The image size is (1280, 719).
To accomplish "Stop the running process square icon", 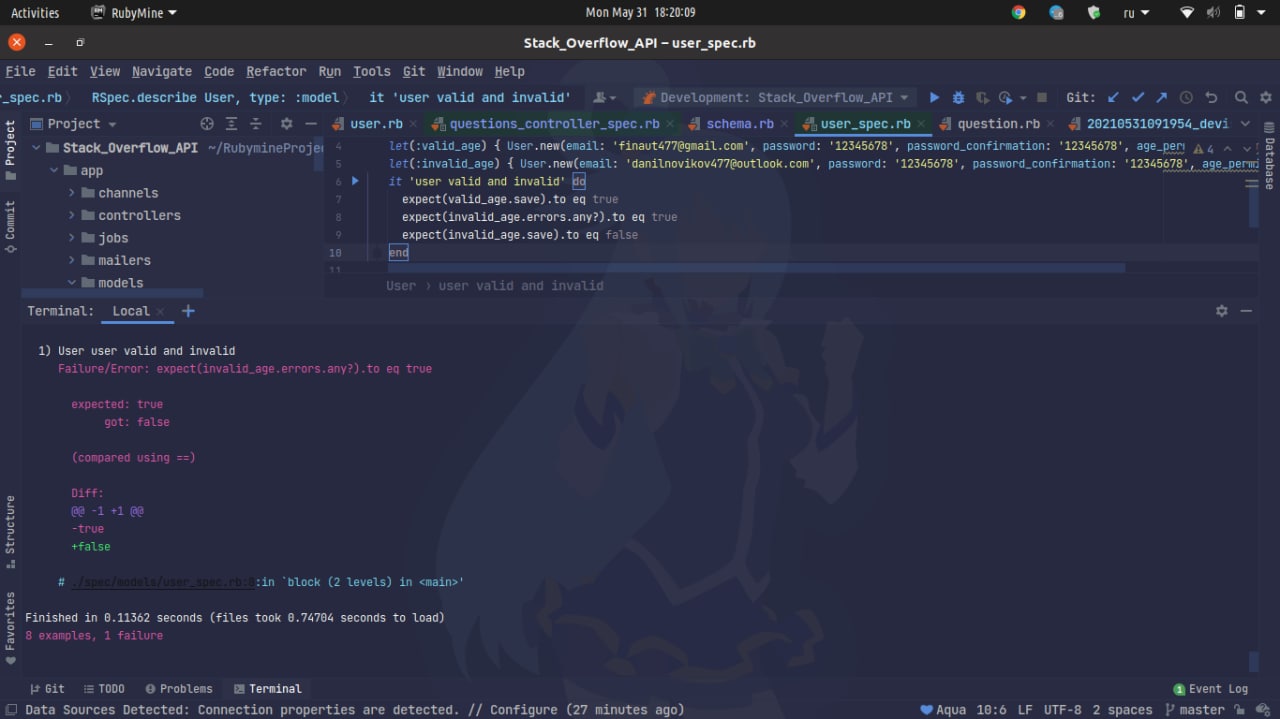I will (x=1042, y=97).
